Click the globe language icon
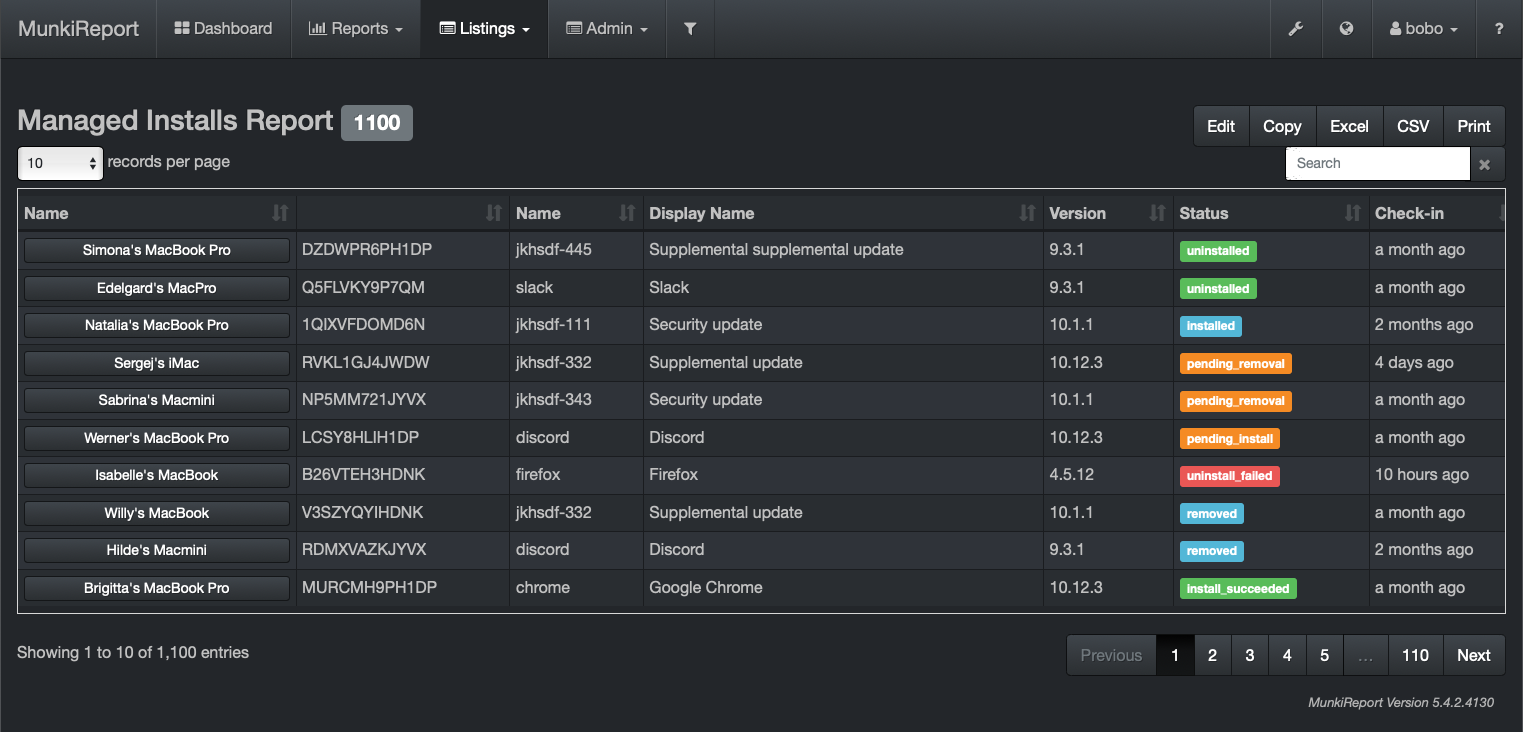The height and width of the screenshot is (732, 1523). (x=1346, y=28)
